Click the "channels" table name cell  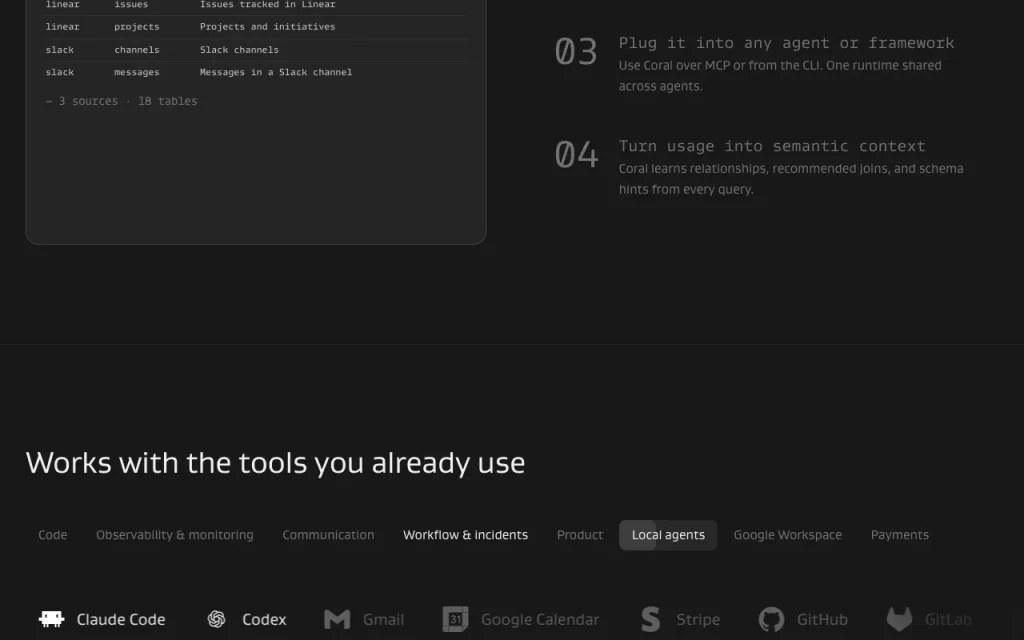(136, 50)
